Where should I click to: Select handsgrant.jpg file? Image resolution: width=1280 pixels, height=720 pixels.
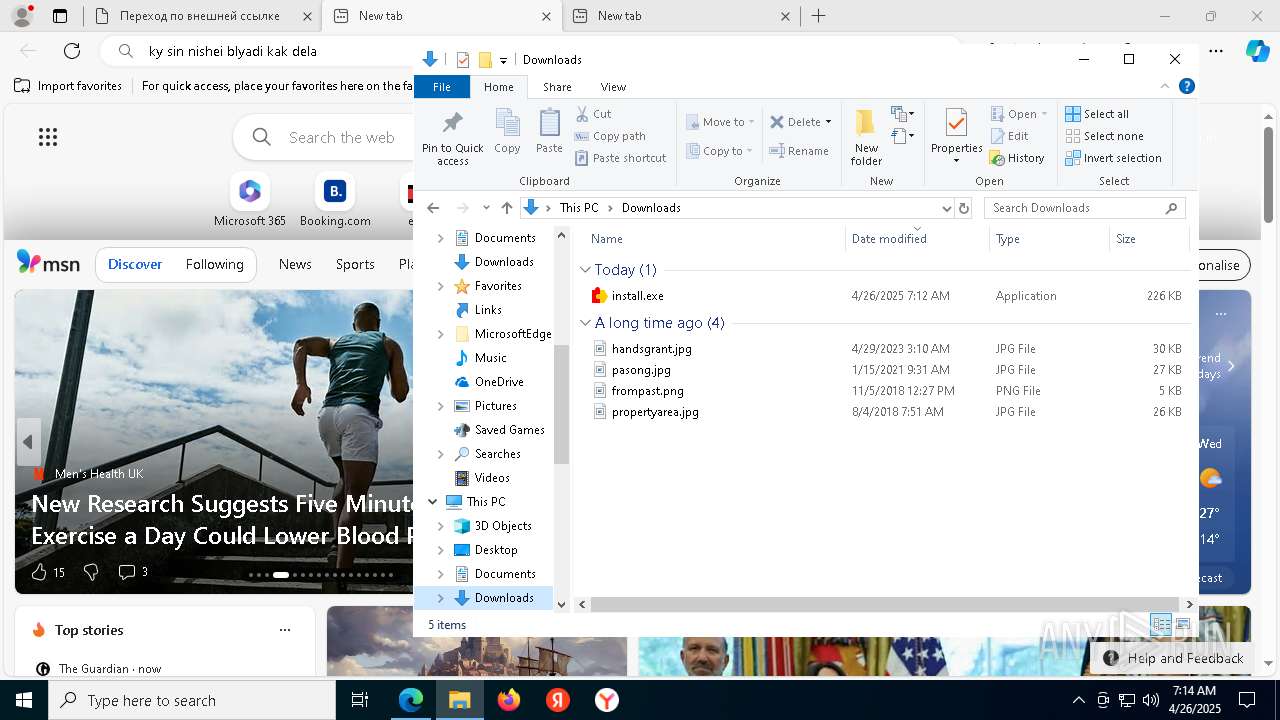click(652, 349)
